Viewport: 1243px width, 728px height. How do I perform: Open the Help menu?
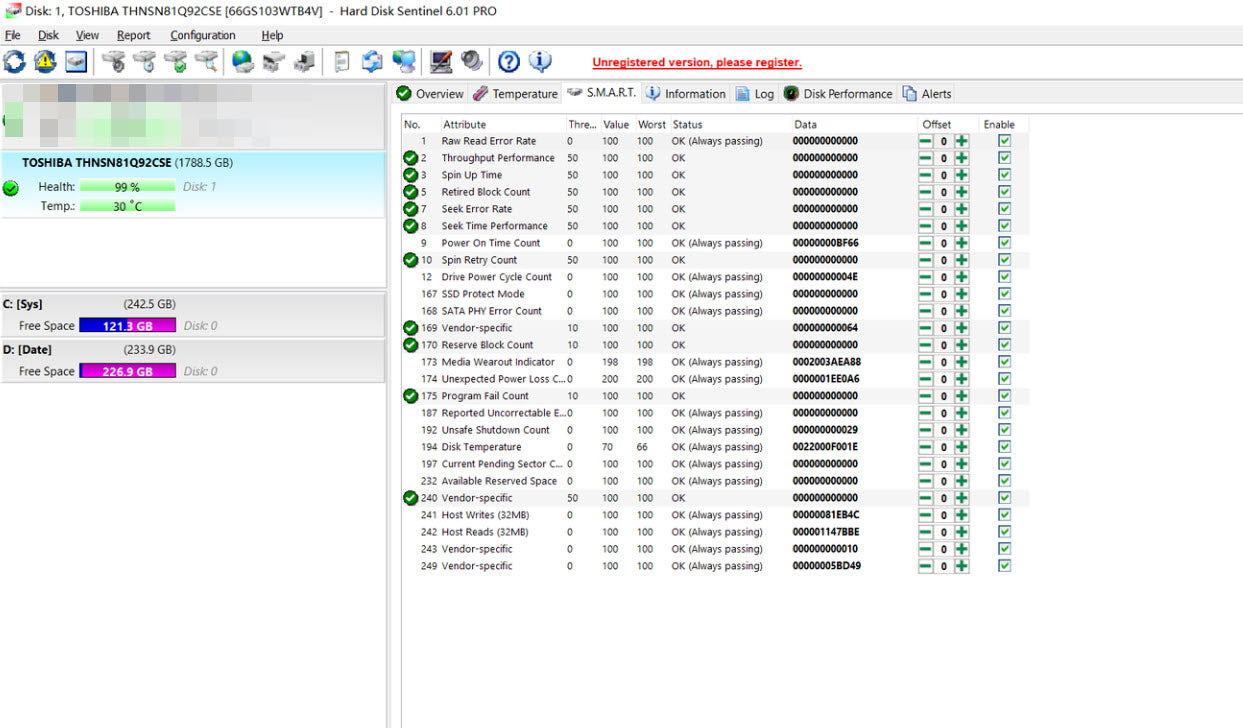click(272, 35)
